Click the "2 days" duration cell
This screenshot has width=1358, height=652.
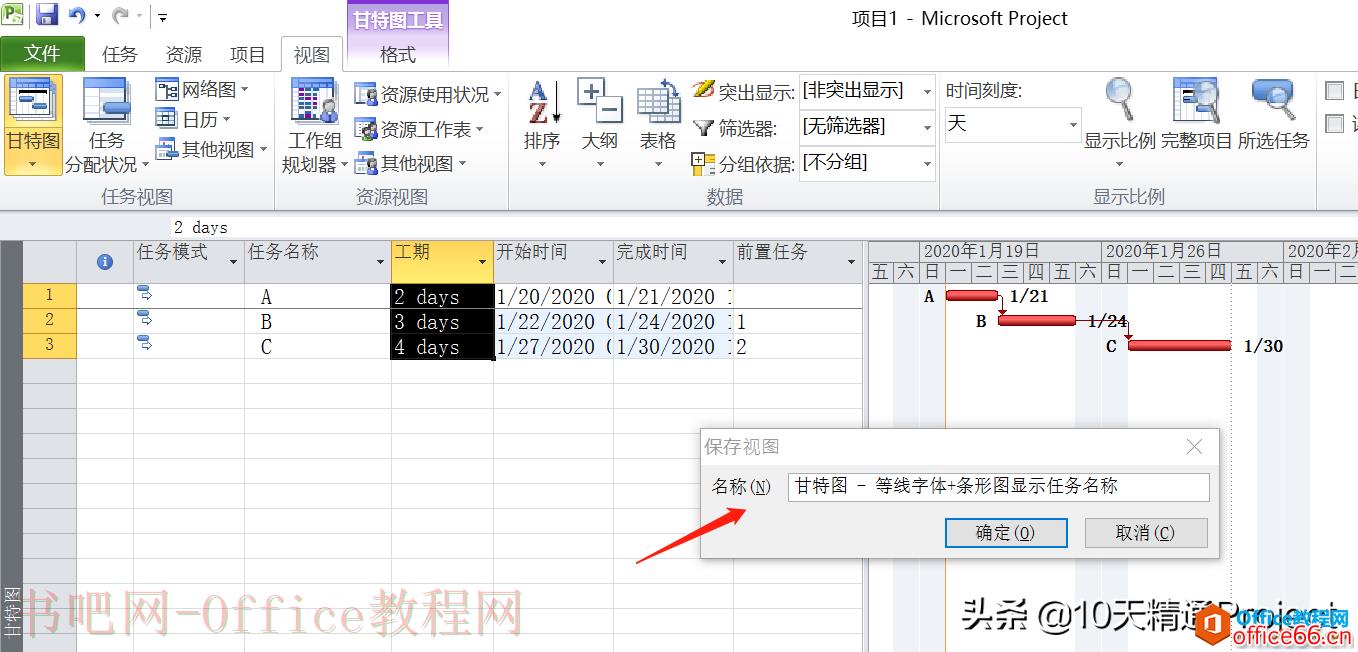coord(442,296)
